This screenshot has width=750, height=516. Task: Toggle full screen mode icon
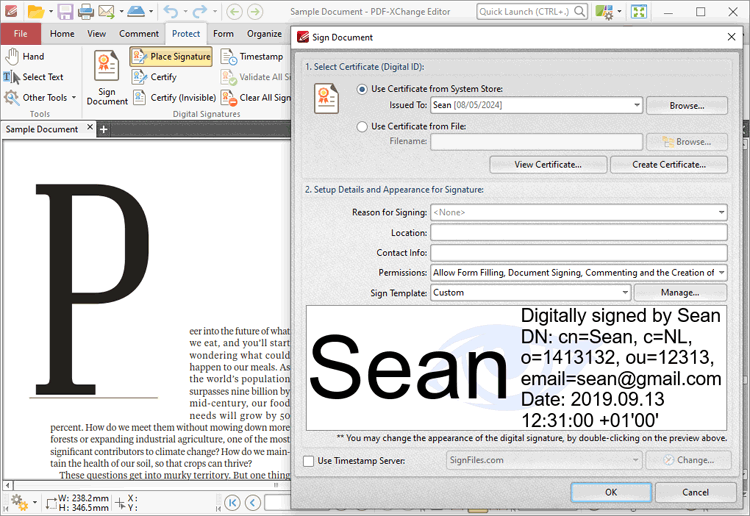point(639,11)
